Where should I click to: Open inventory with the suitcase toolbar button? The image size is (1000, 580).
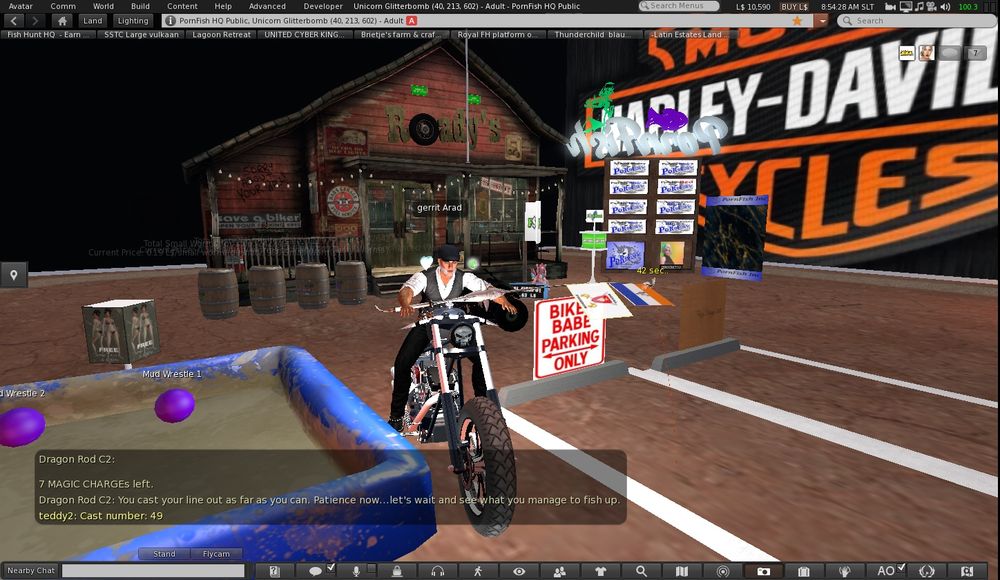pos(804,571)
